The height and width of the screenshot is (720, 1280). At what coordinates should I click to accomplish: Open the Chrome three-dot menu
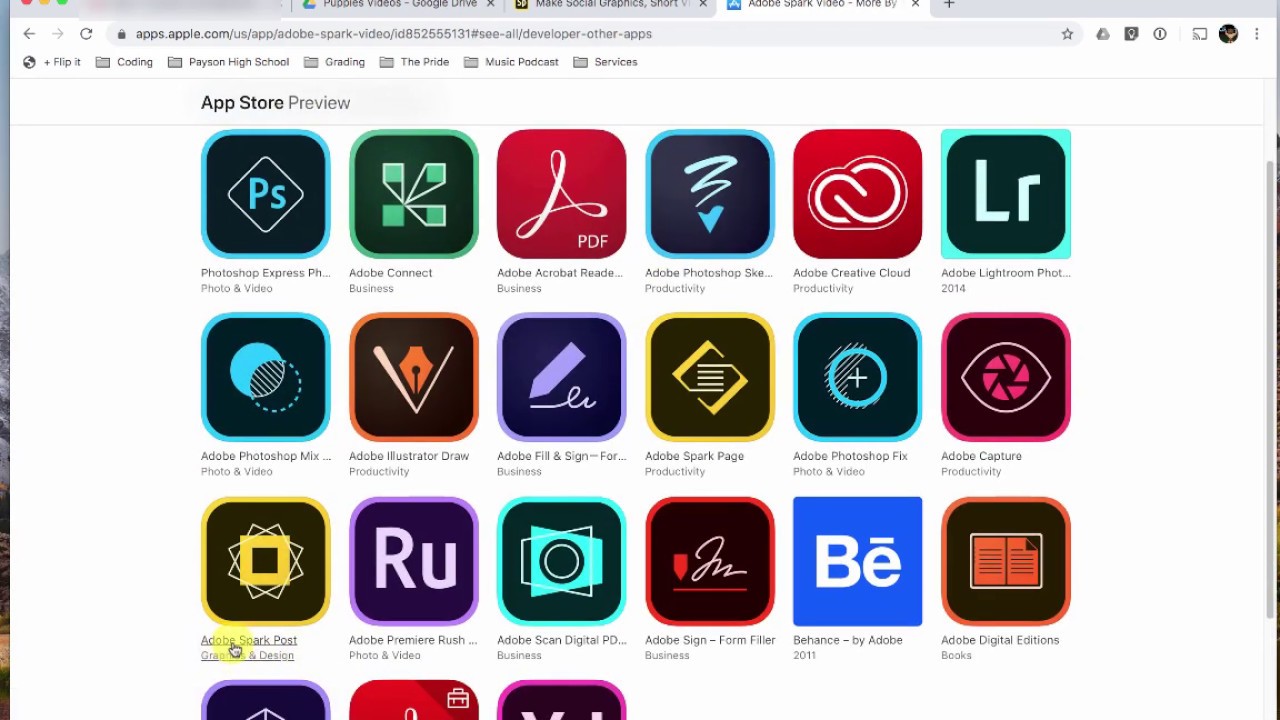(x=1256, y=34)
